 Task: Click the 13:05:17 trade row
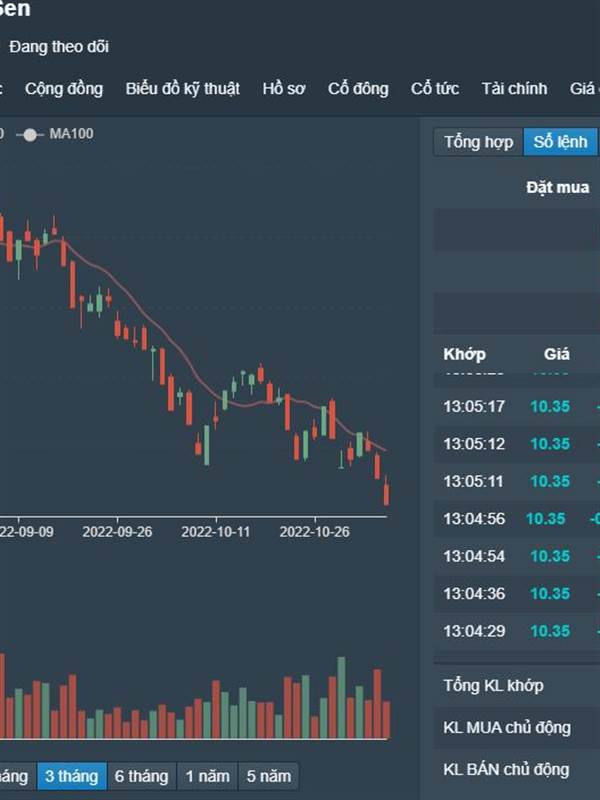pos(517,407)
